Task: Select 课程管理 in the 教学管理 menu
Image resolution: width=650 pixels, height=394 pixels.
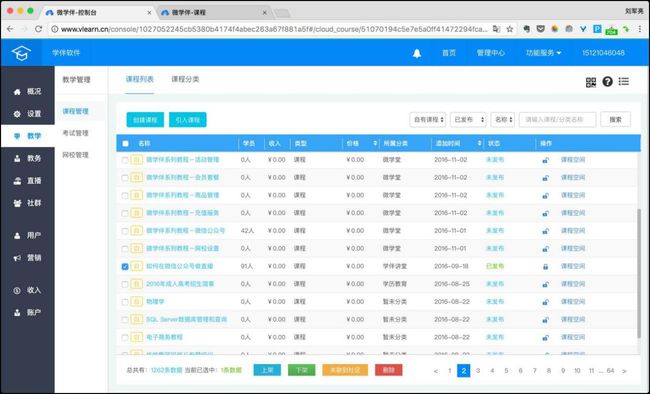Action: (x=75, y=111)
